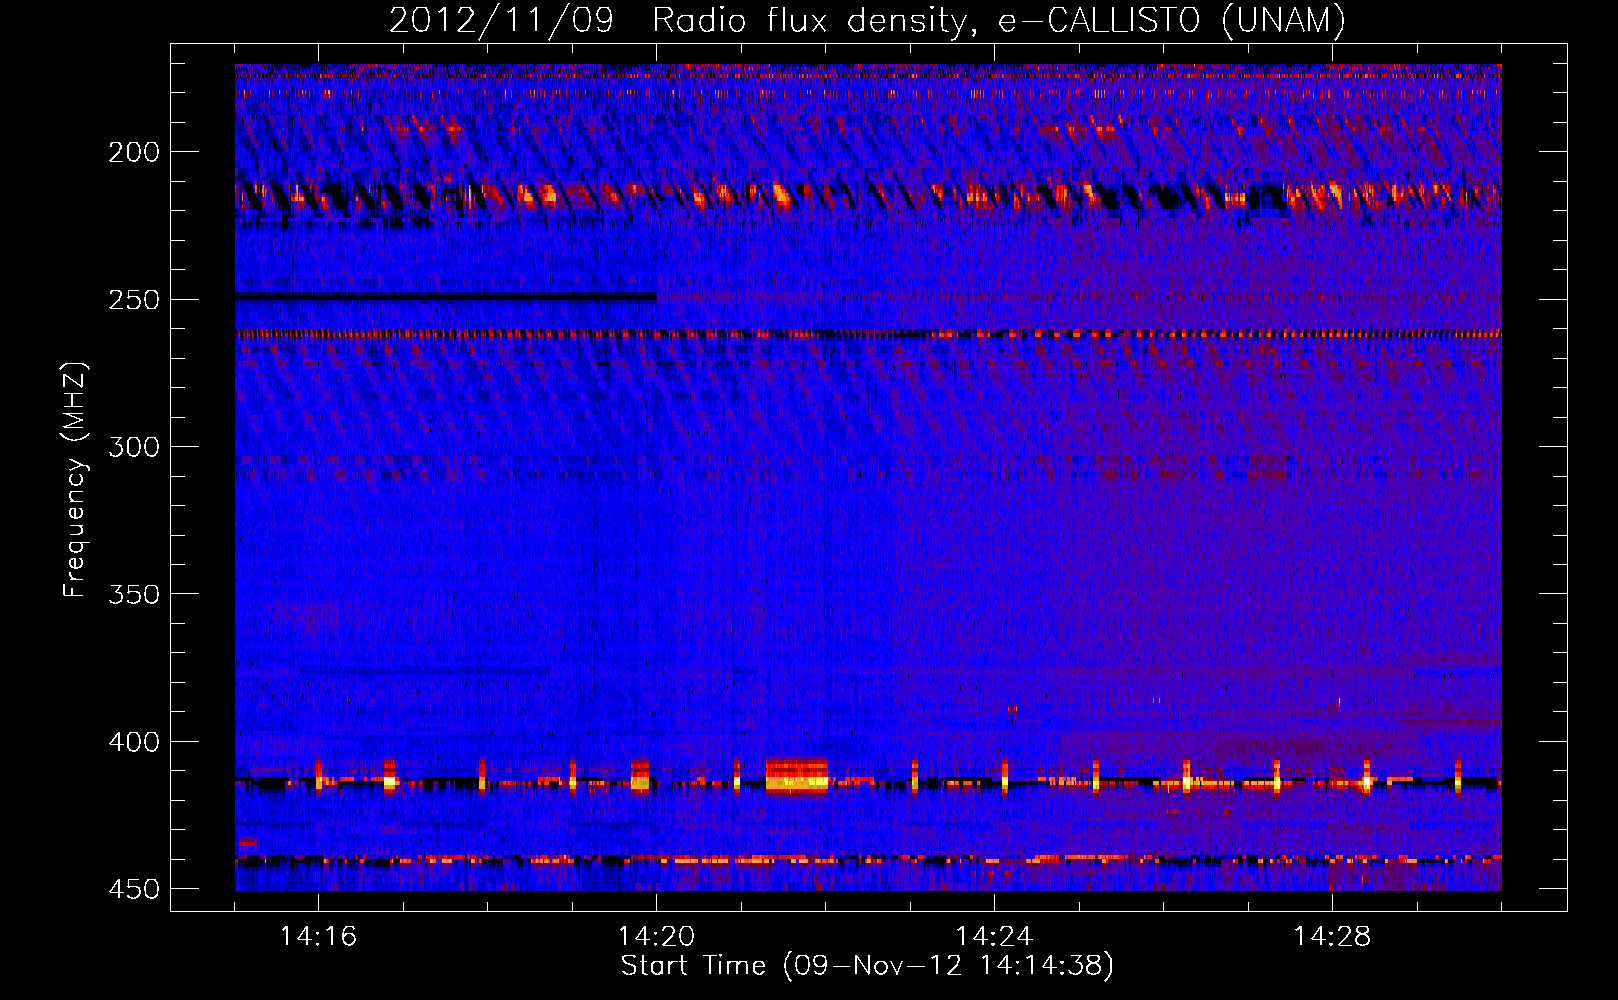Click the 250 frequency tick label
The image size is (1618, 1000).
click(134, 300)
